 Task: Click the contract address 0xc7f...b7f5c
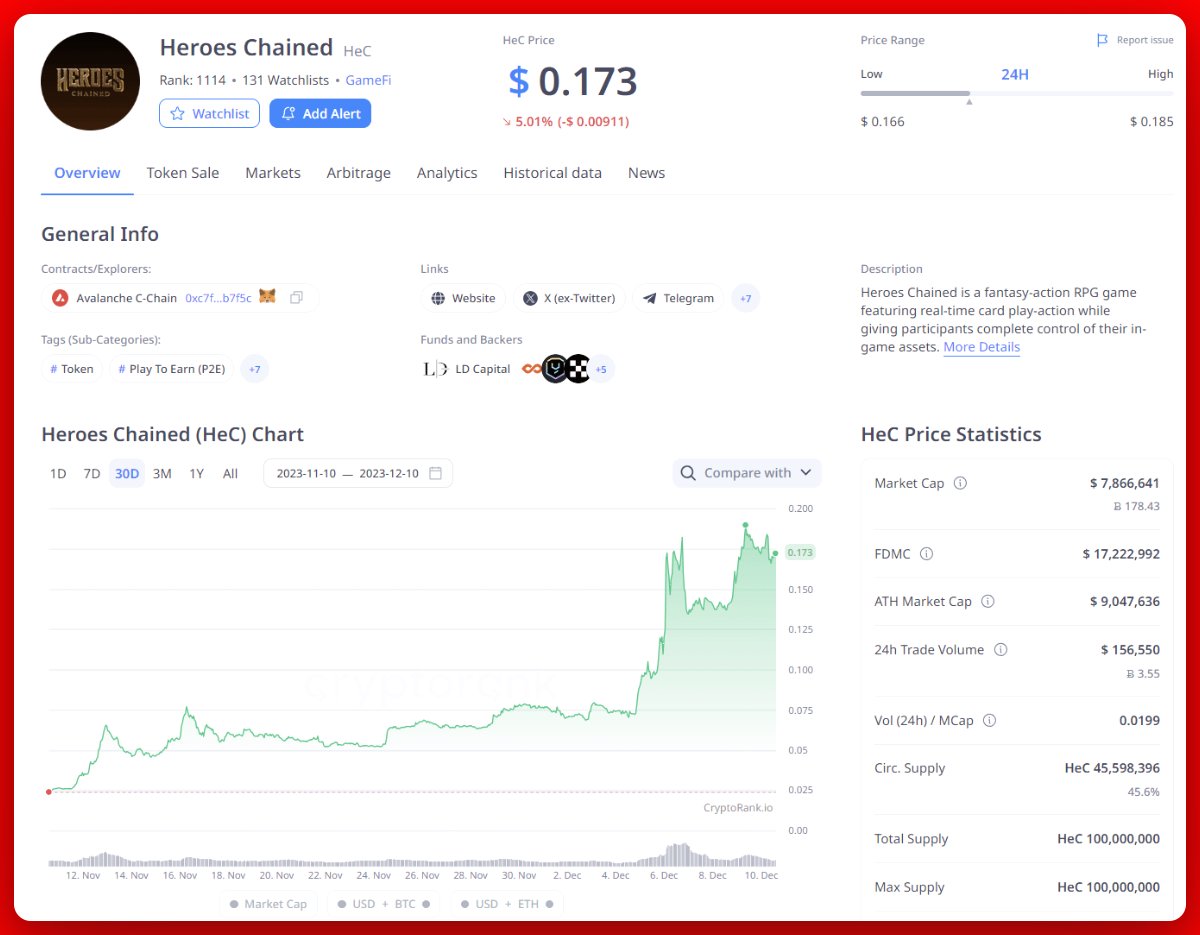218,298
